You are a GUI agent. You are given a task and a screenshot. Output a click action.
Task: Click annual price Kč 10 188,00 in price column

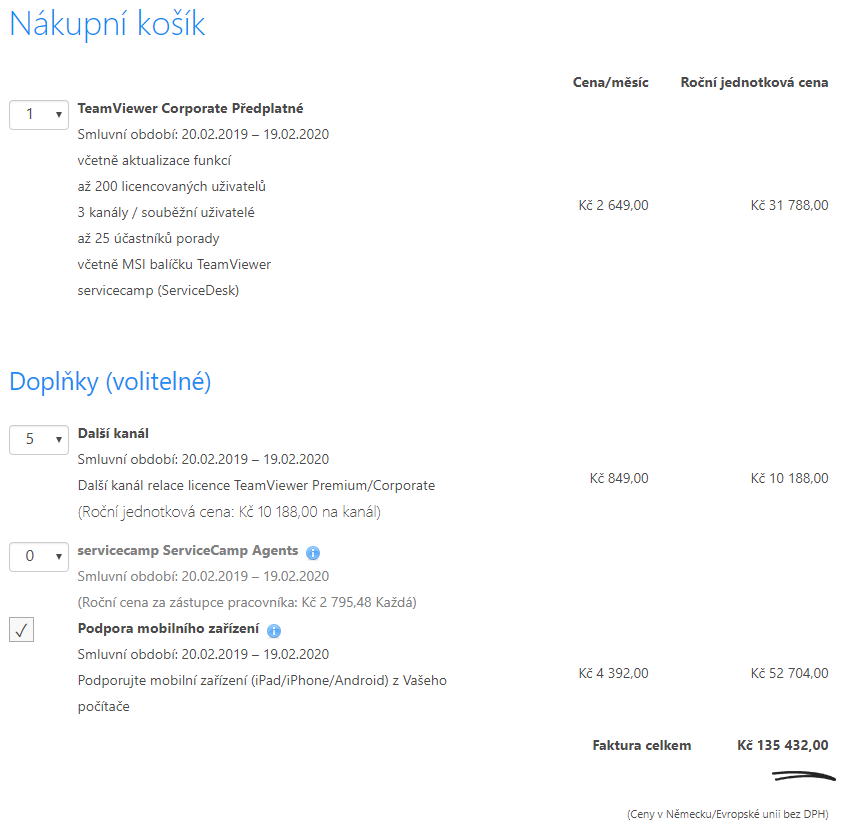point(789,478)
